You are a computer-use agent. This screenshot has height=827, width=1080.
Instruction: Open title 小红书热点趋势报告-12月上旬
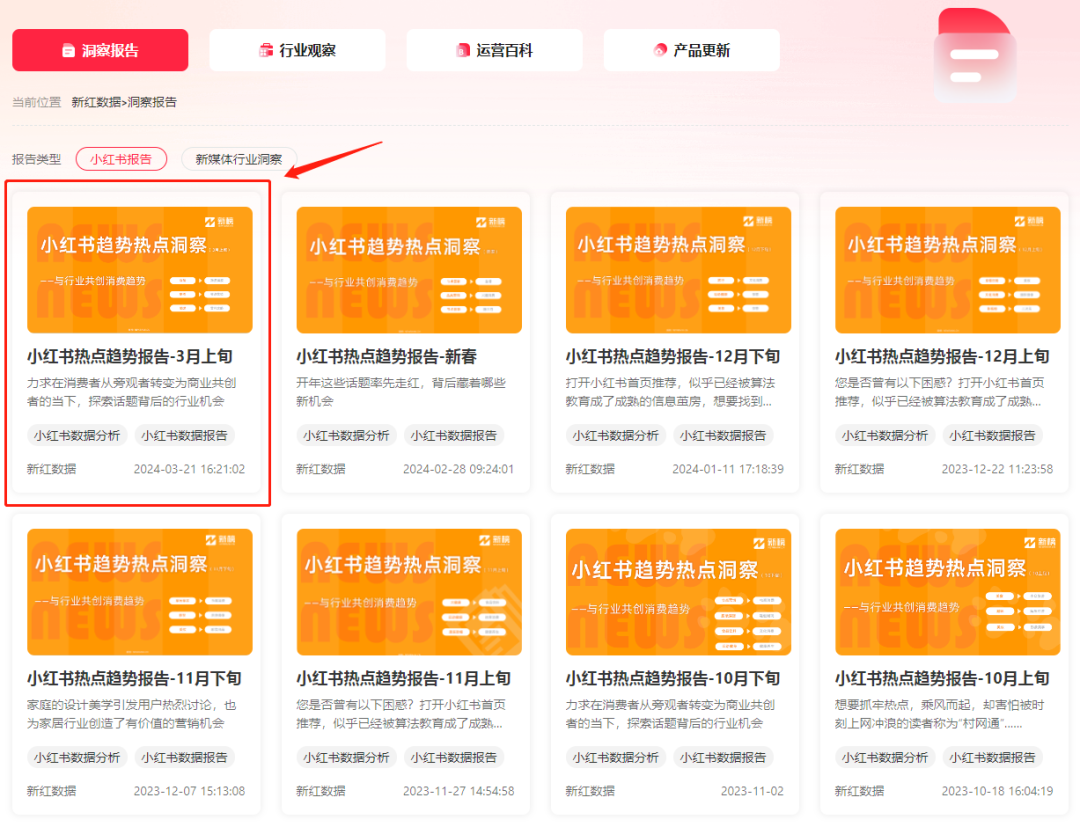942,357
